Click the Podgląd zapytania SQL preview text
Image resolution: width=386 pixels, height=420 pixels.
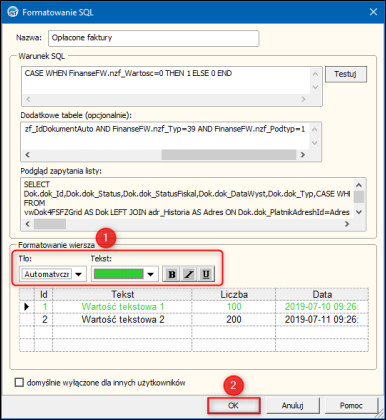187,198
